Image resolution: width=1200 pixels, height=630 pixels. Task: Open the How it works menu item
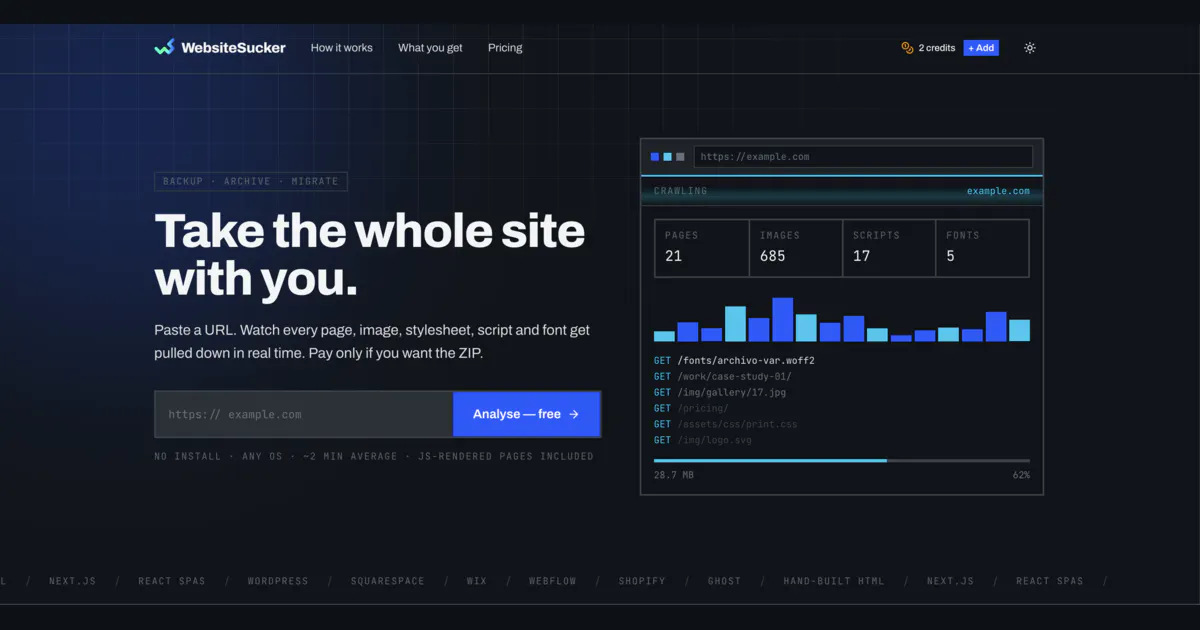pos(342,48)
